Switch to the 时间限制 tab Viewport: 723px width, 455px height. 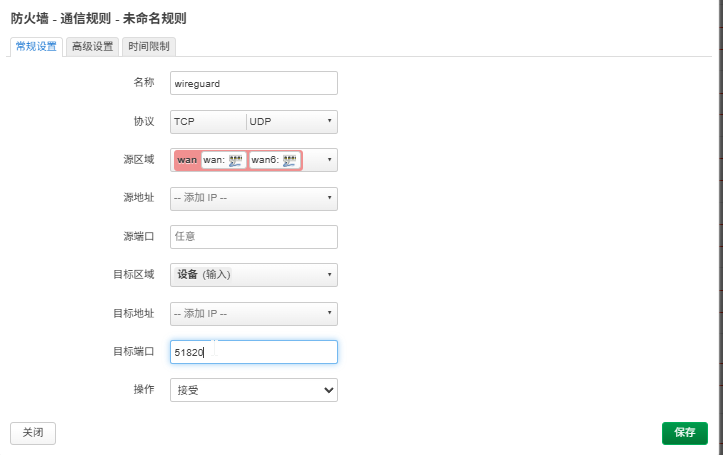[x=148, y=47]
